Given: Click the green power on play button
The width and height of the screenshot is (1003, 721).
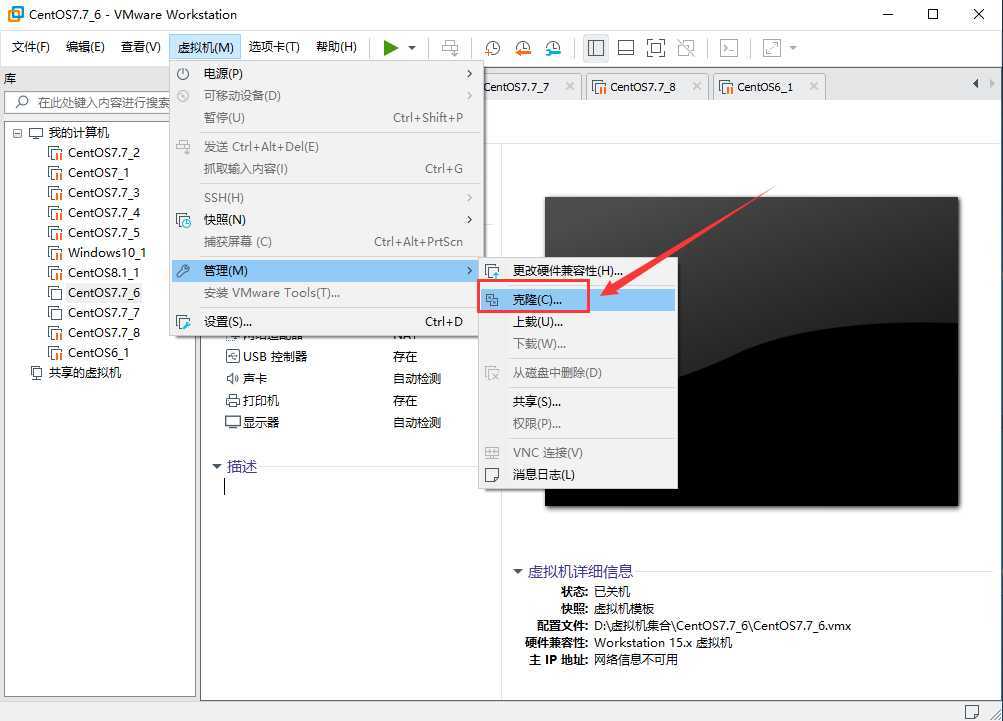Looking at the screenshot, I should [391, 48].
